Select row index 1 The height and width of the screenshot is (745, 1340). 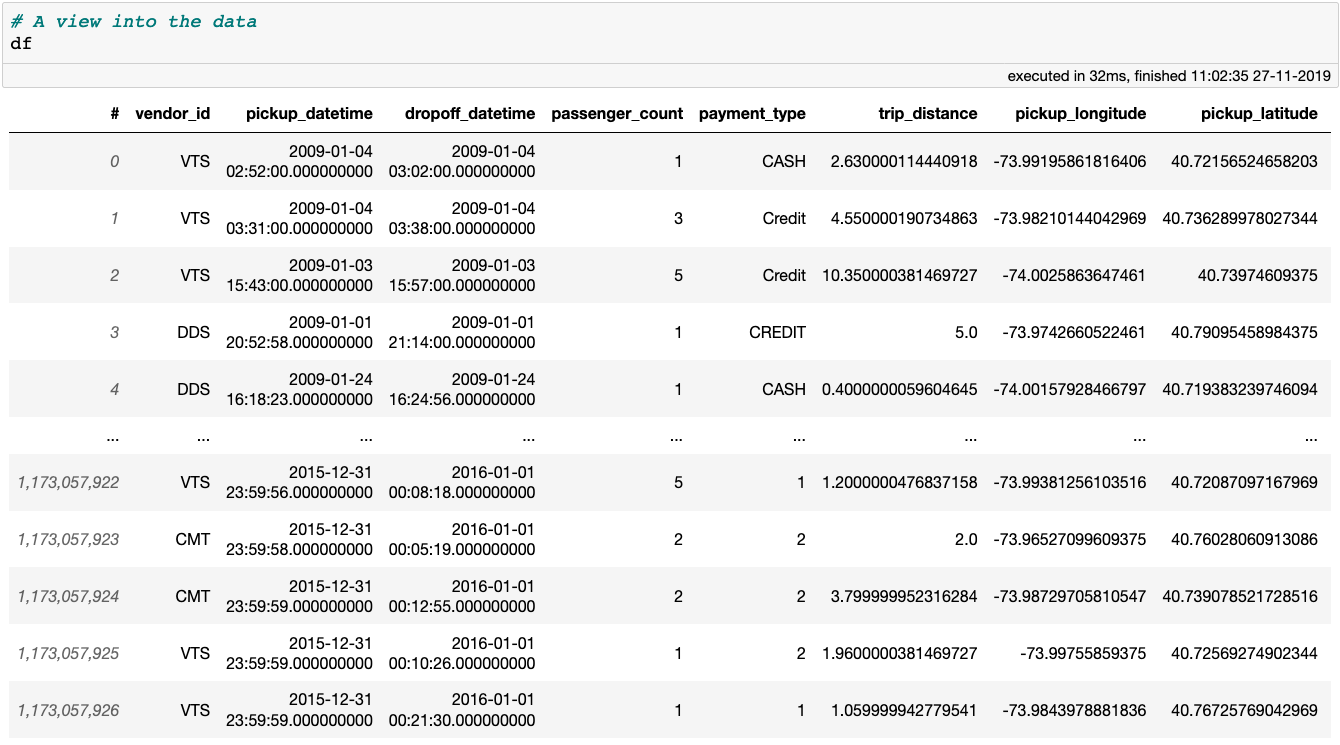pyautogui.click(x=115, y=218)
